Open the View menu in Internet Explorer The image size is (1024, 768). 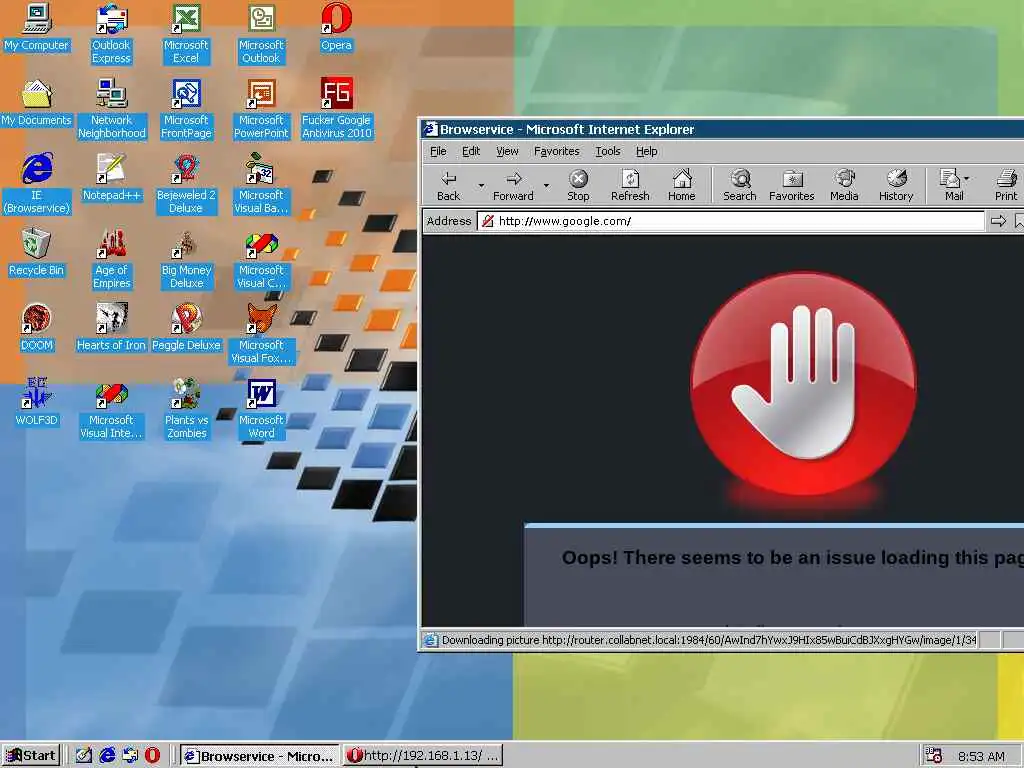click(507, 152)
